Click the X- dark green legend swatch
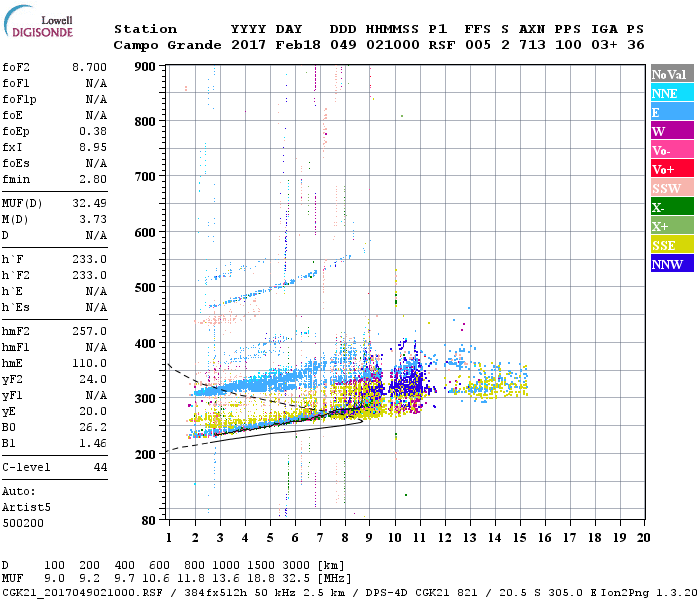This screenshot has width=700, height=600. click(672, 206)
